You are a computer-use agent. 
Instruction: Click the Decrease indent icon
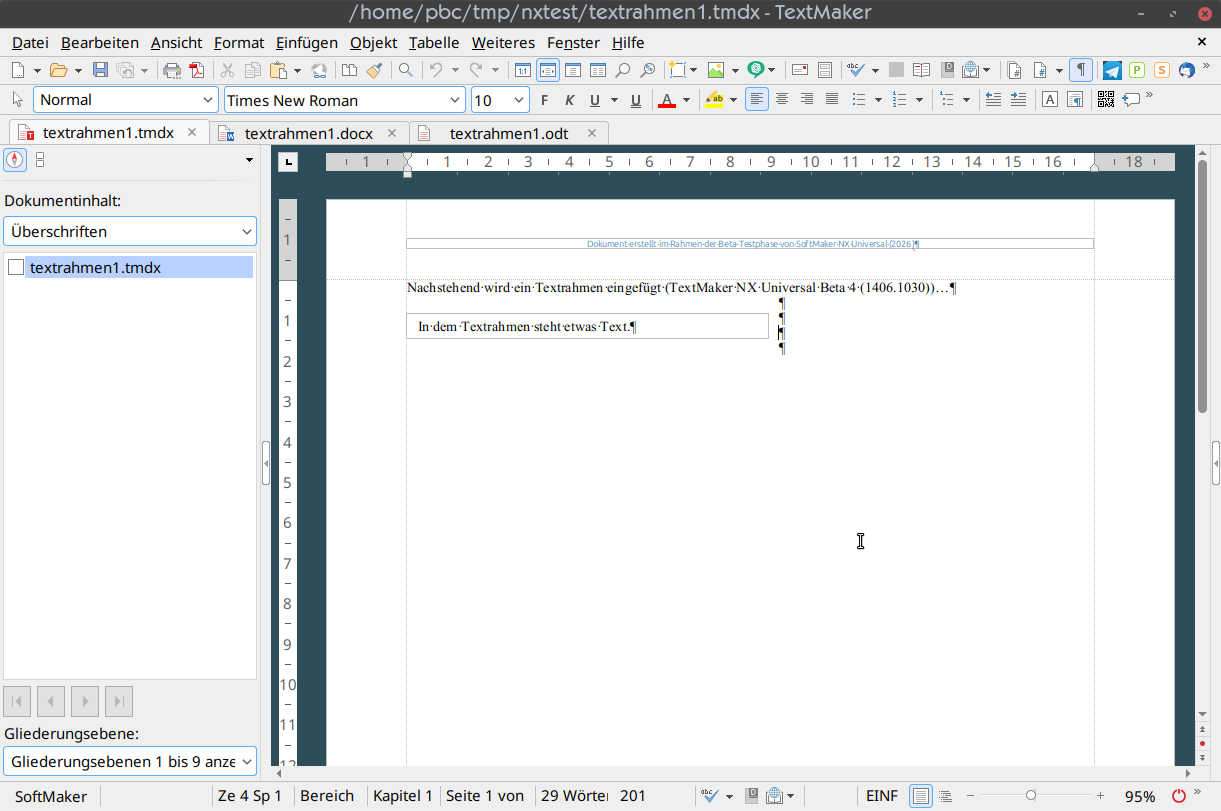point(993,99)
